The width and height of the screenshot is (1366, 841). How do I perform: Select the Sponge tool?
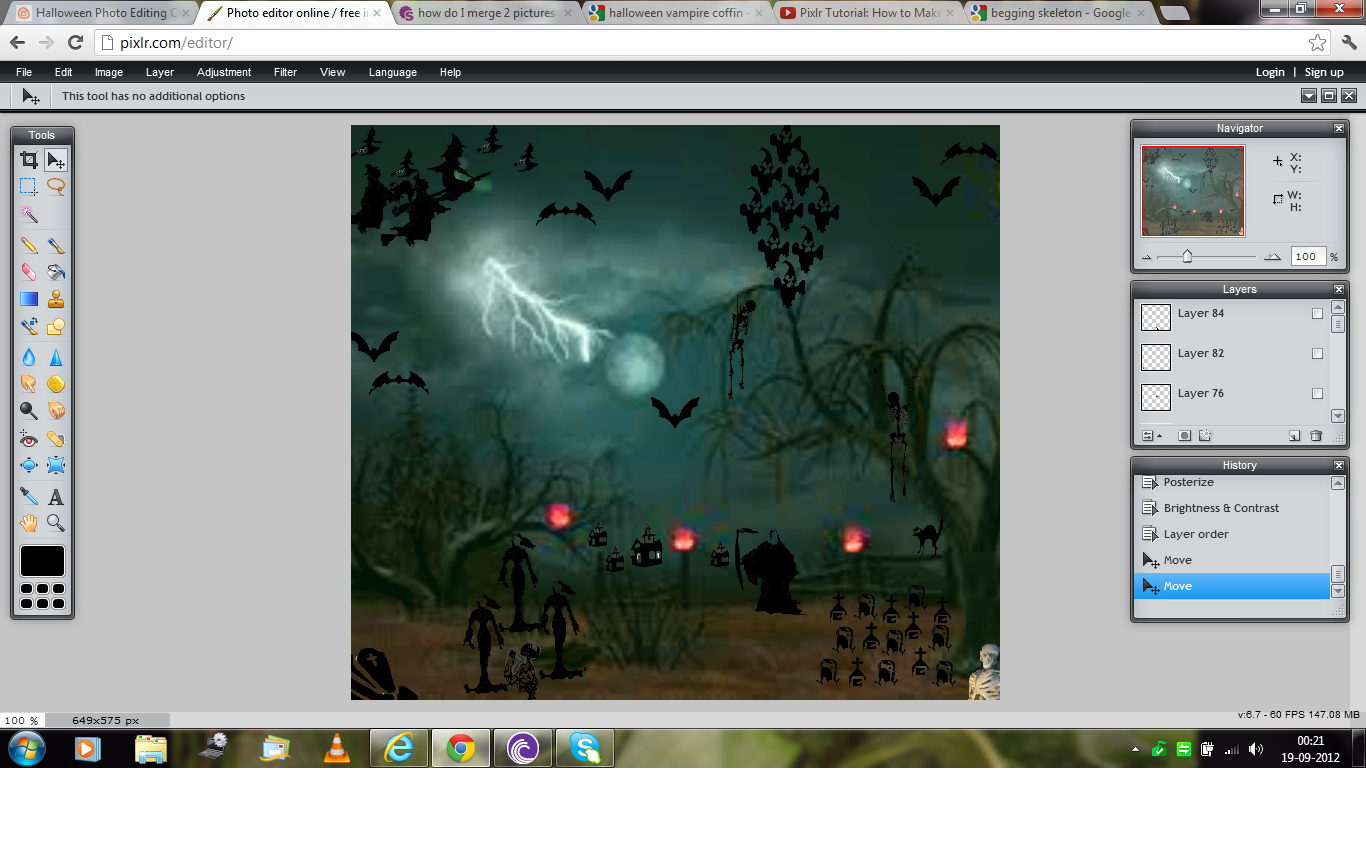(x=56, y=383)
